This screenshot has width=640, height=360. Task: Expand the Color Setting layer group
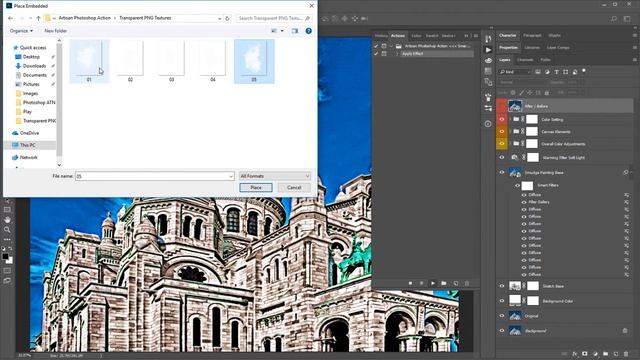(x=510, y=120)
